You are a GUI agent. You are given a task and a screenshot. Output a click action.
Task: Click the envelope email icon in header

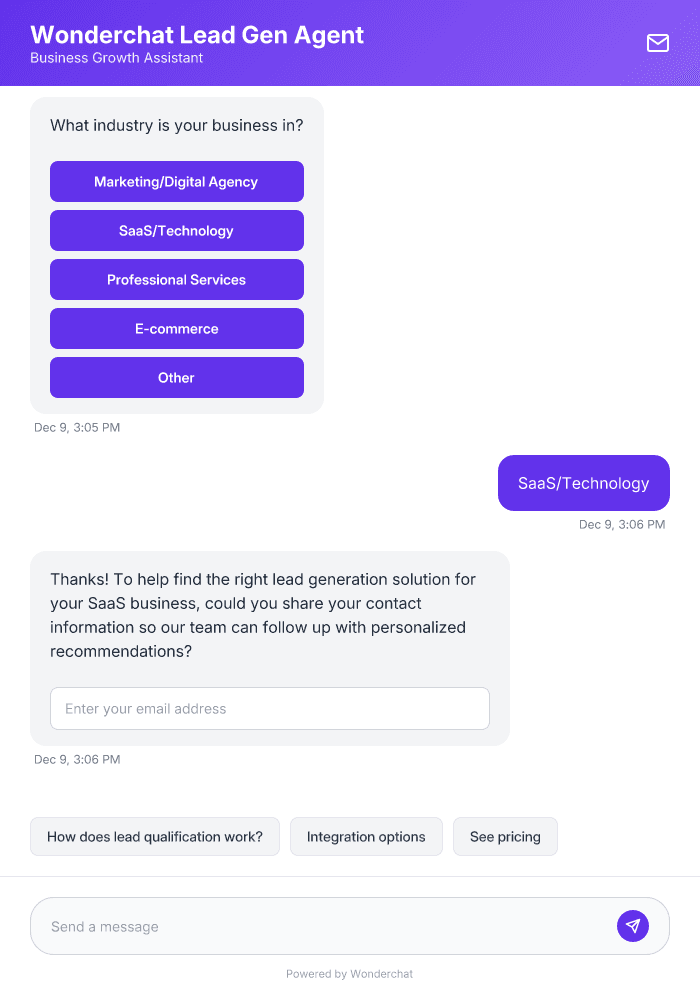657,43
